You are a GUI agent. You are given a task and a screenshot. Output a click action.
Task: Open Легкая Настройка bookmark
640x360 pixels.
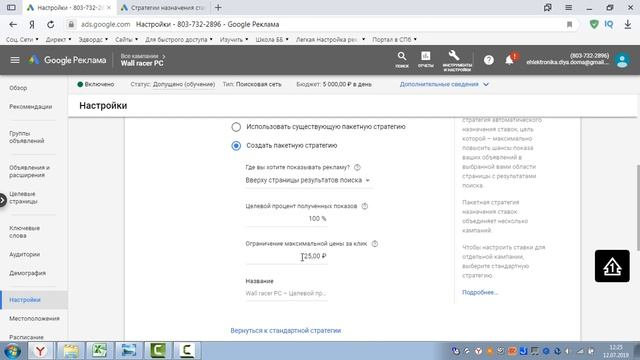tap(330, 40)
